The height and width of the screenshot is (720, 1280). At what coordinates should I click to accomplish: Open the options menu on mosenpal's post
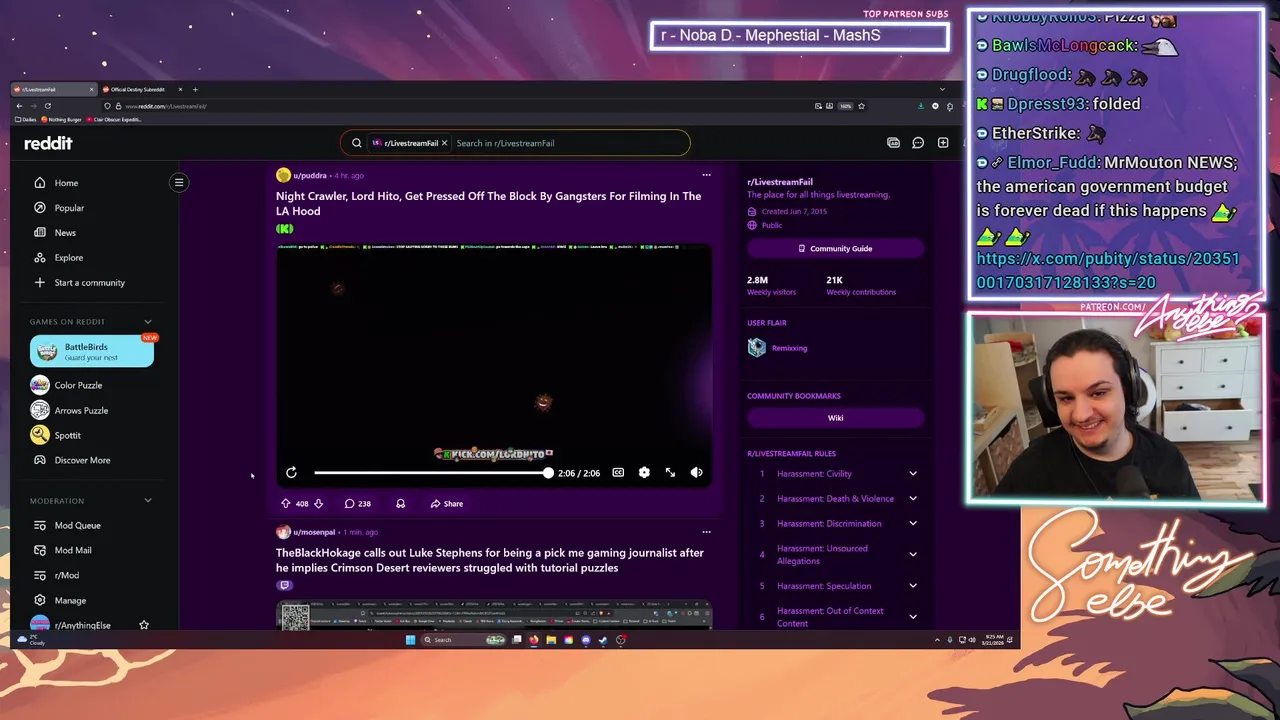tap(706, 532)
